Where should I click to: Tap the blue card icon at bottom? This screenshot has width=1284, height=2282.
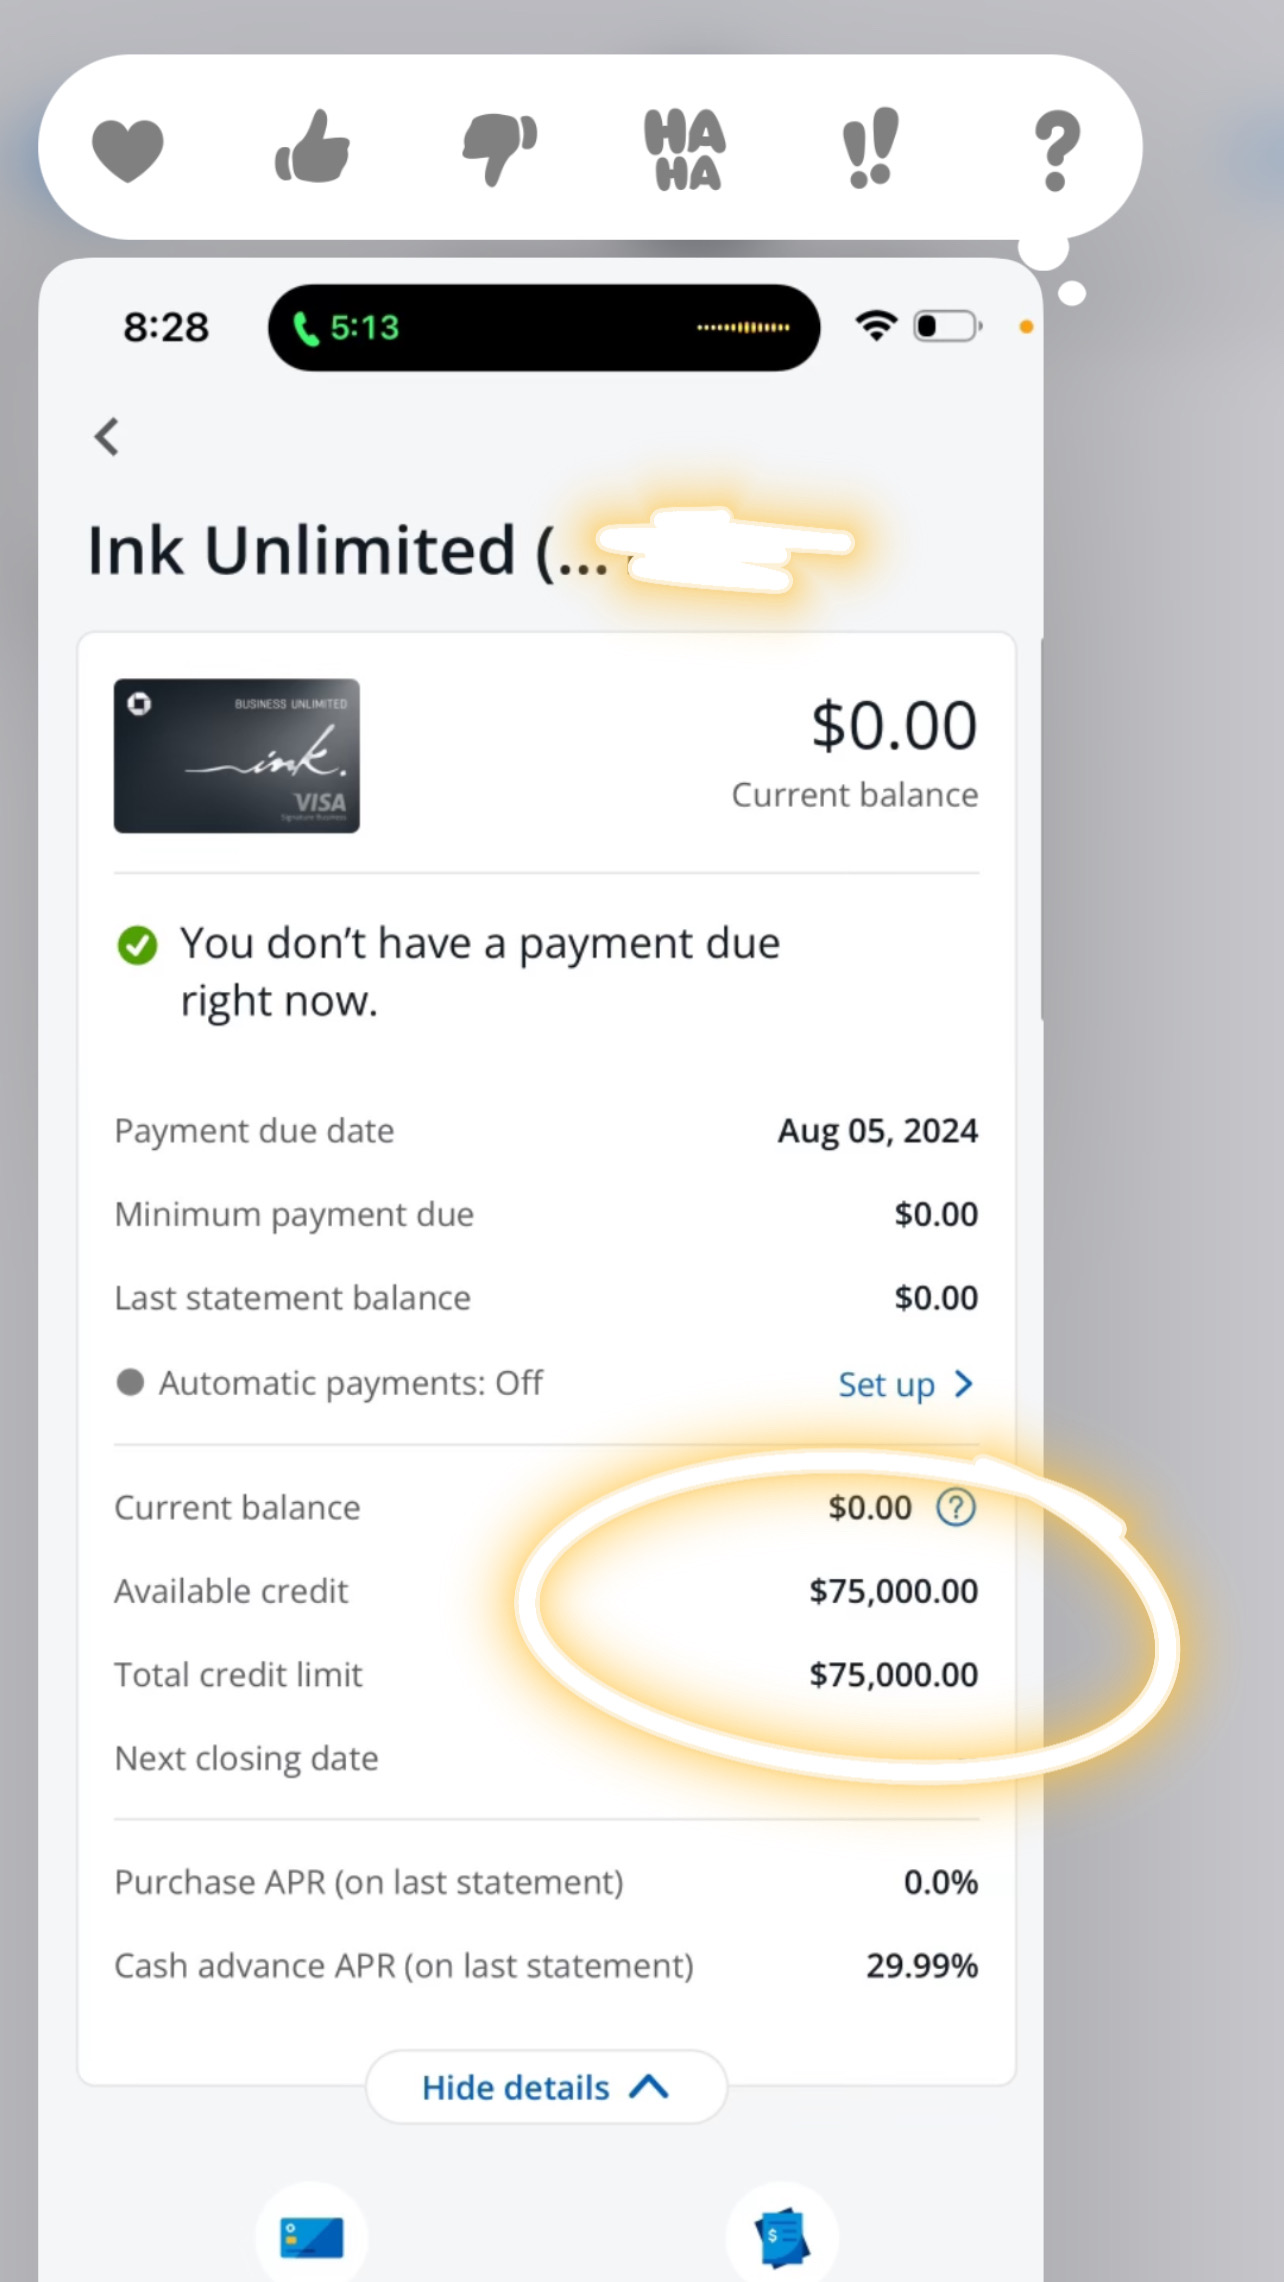tap(312, 2238)
